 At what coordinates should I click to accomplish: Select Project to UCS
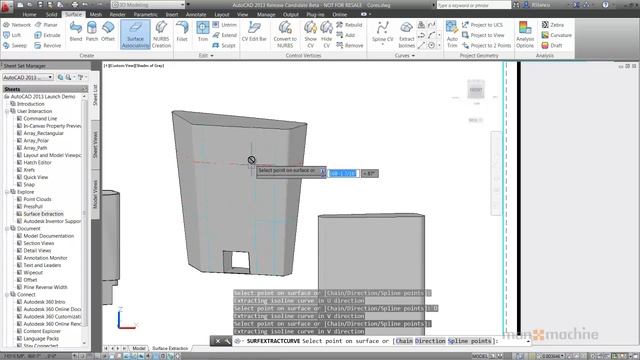tap(482, 25)
